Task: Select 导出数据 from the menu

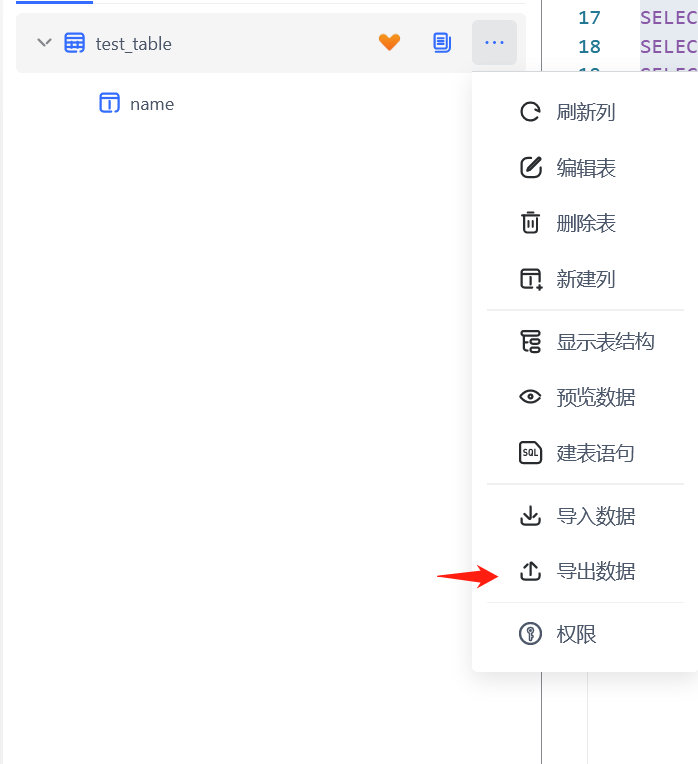Action: [x=585, y=571]
